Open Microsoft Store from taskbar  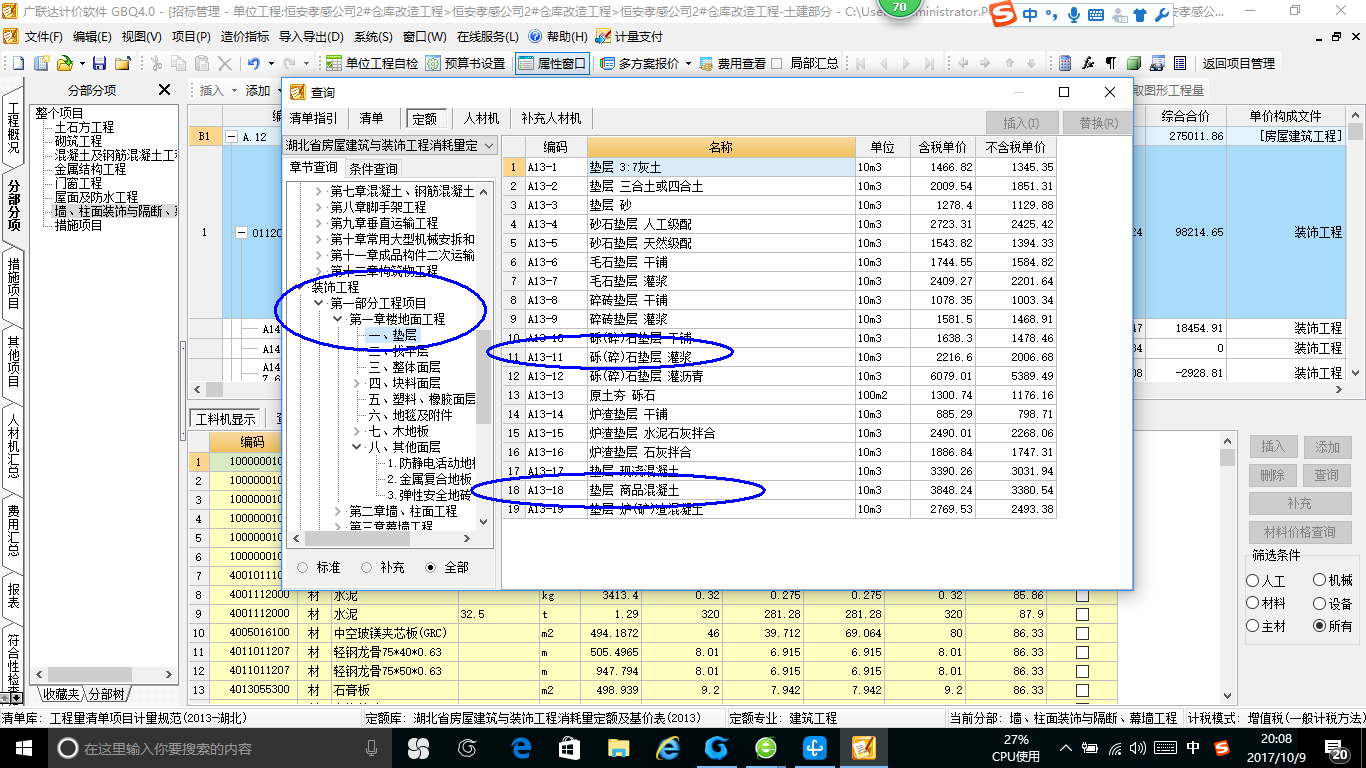[x=569, y=747]
